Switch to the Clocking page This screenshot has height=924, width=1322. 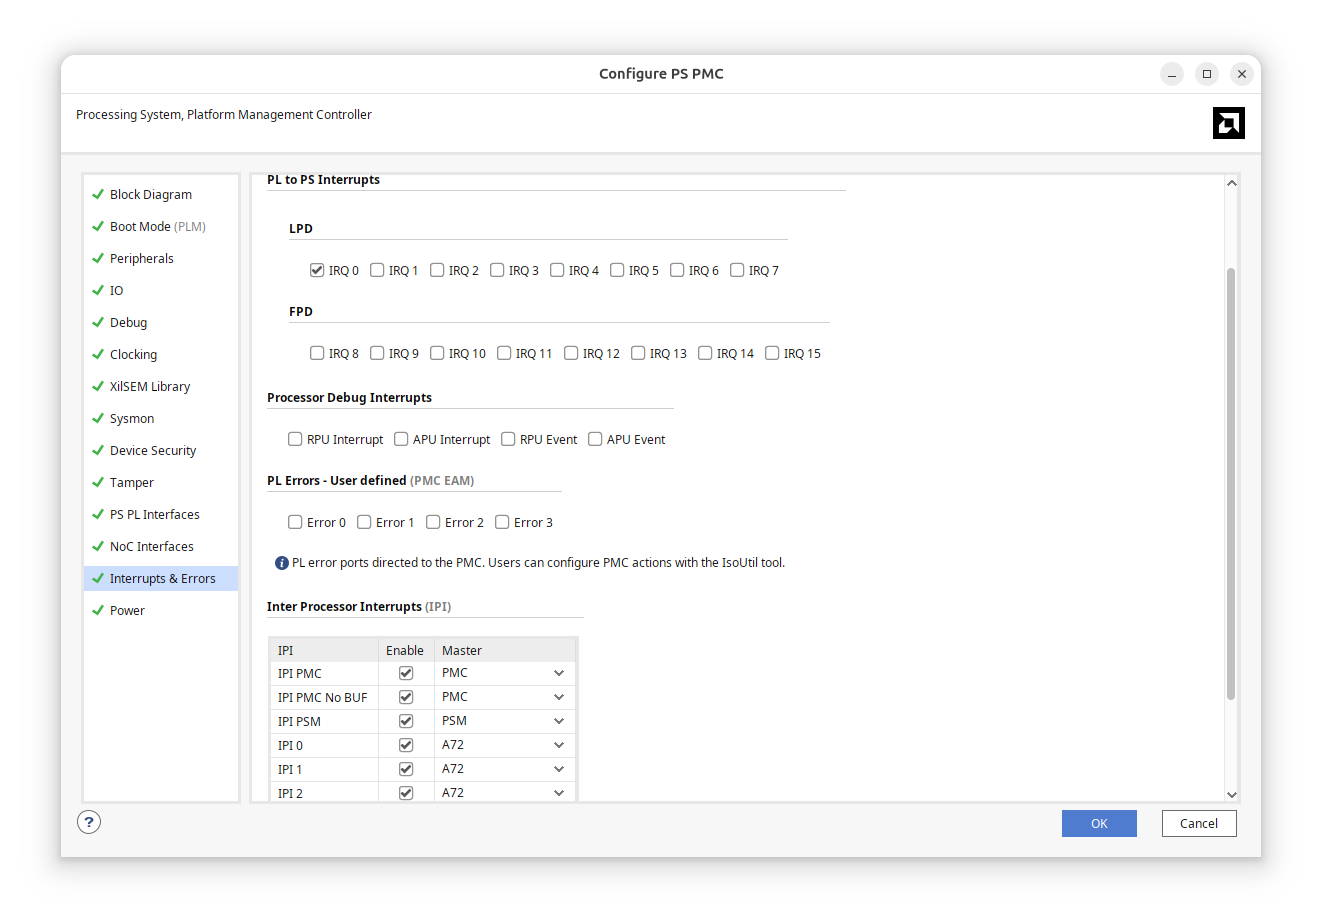[x=133, y=354]
